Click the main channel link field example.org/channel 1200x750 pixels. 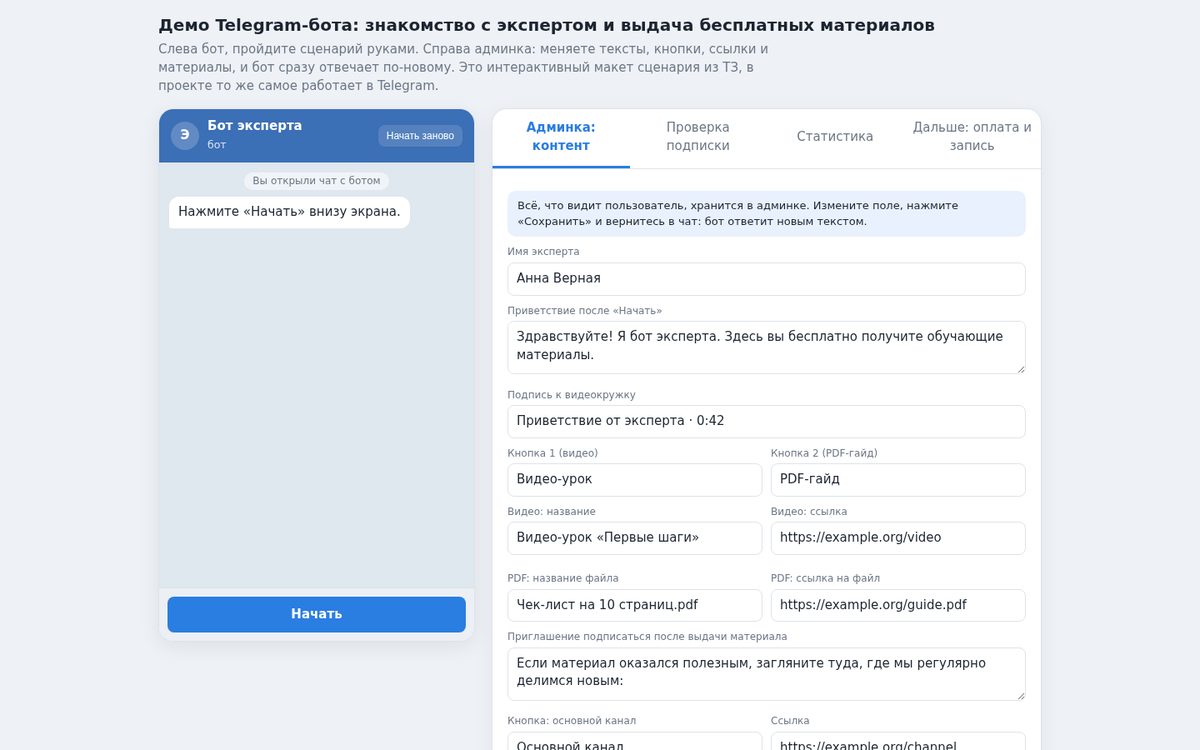898,741
